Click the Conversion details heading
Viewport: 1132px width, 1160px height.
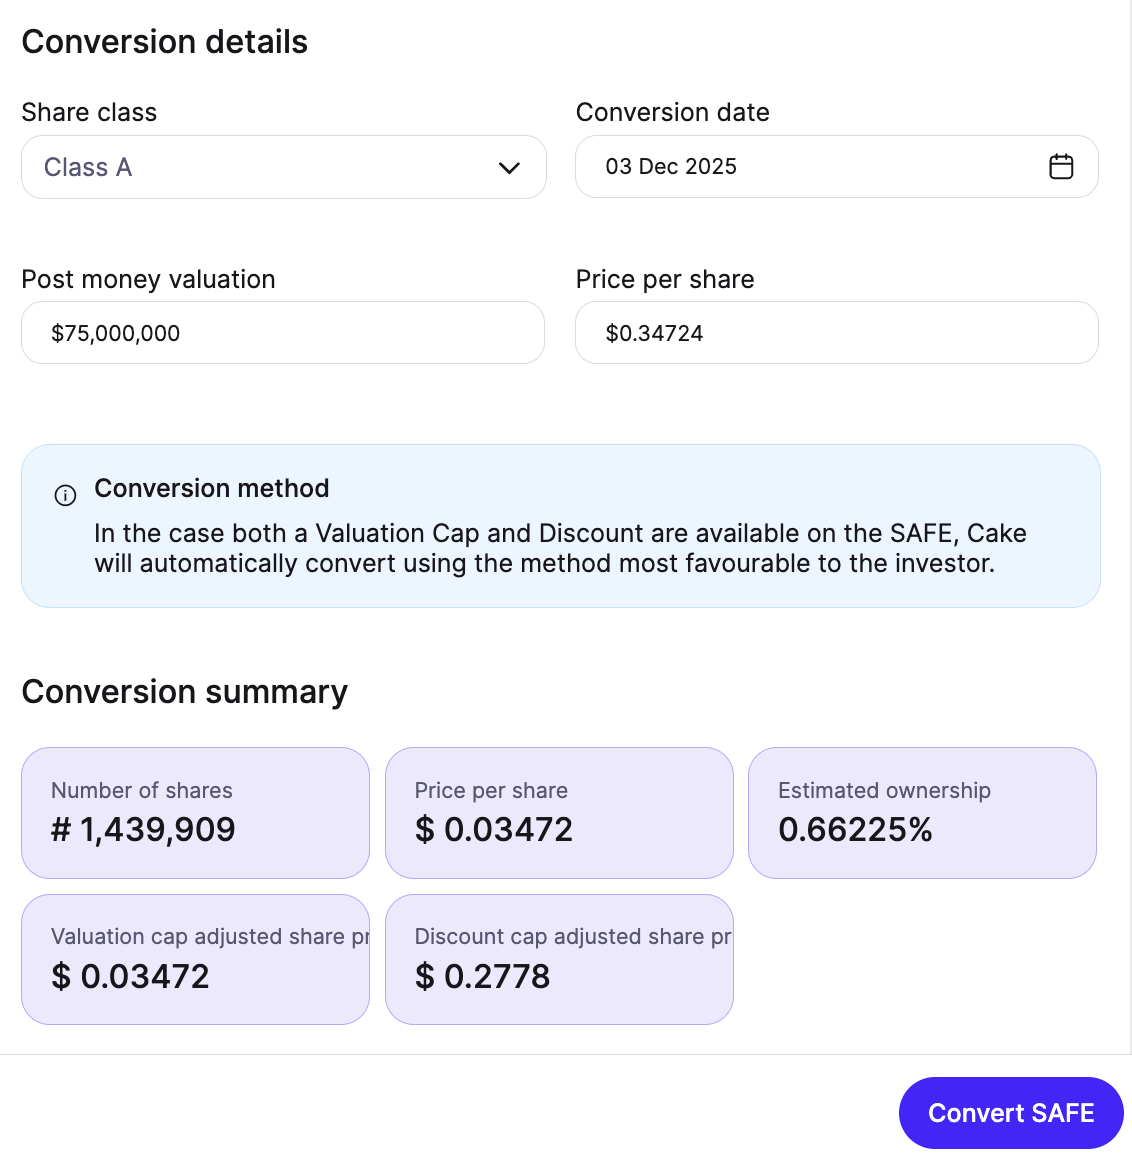pos(165,42)
